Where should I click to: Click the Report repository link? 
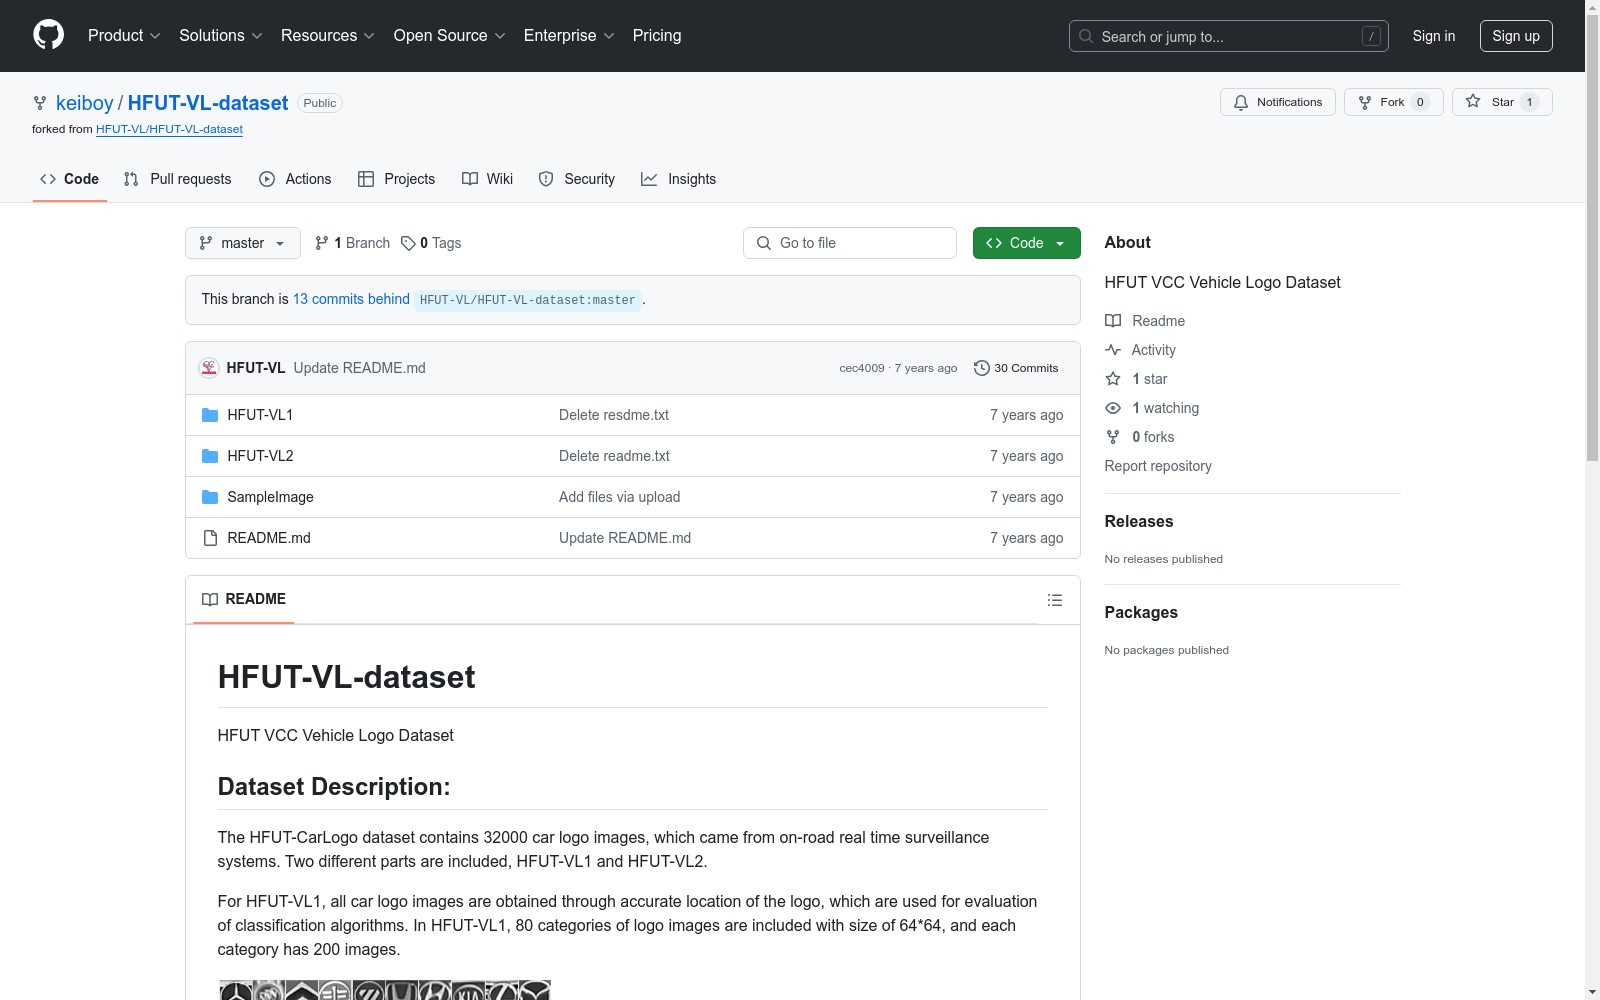1158,466
